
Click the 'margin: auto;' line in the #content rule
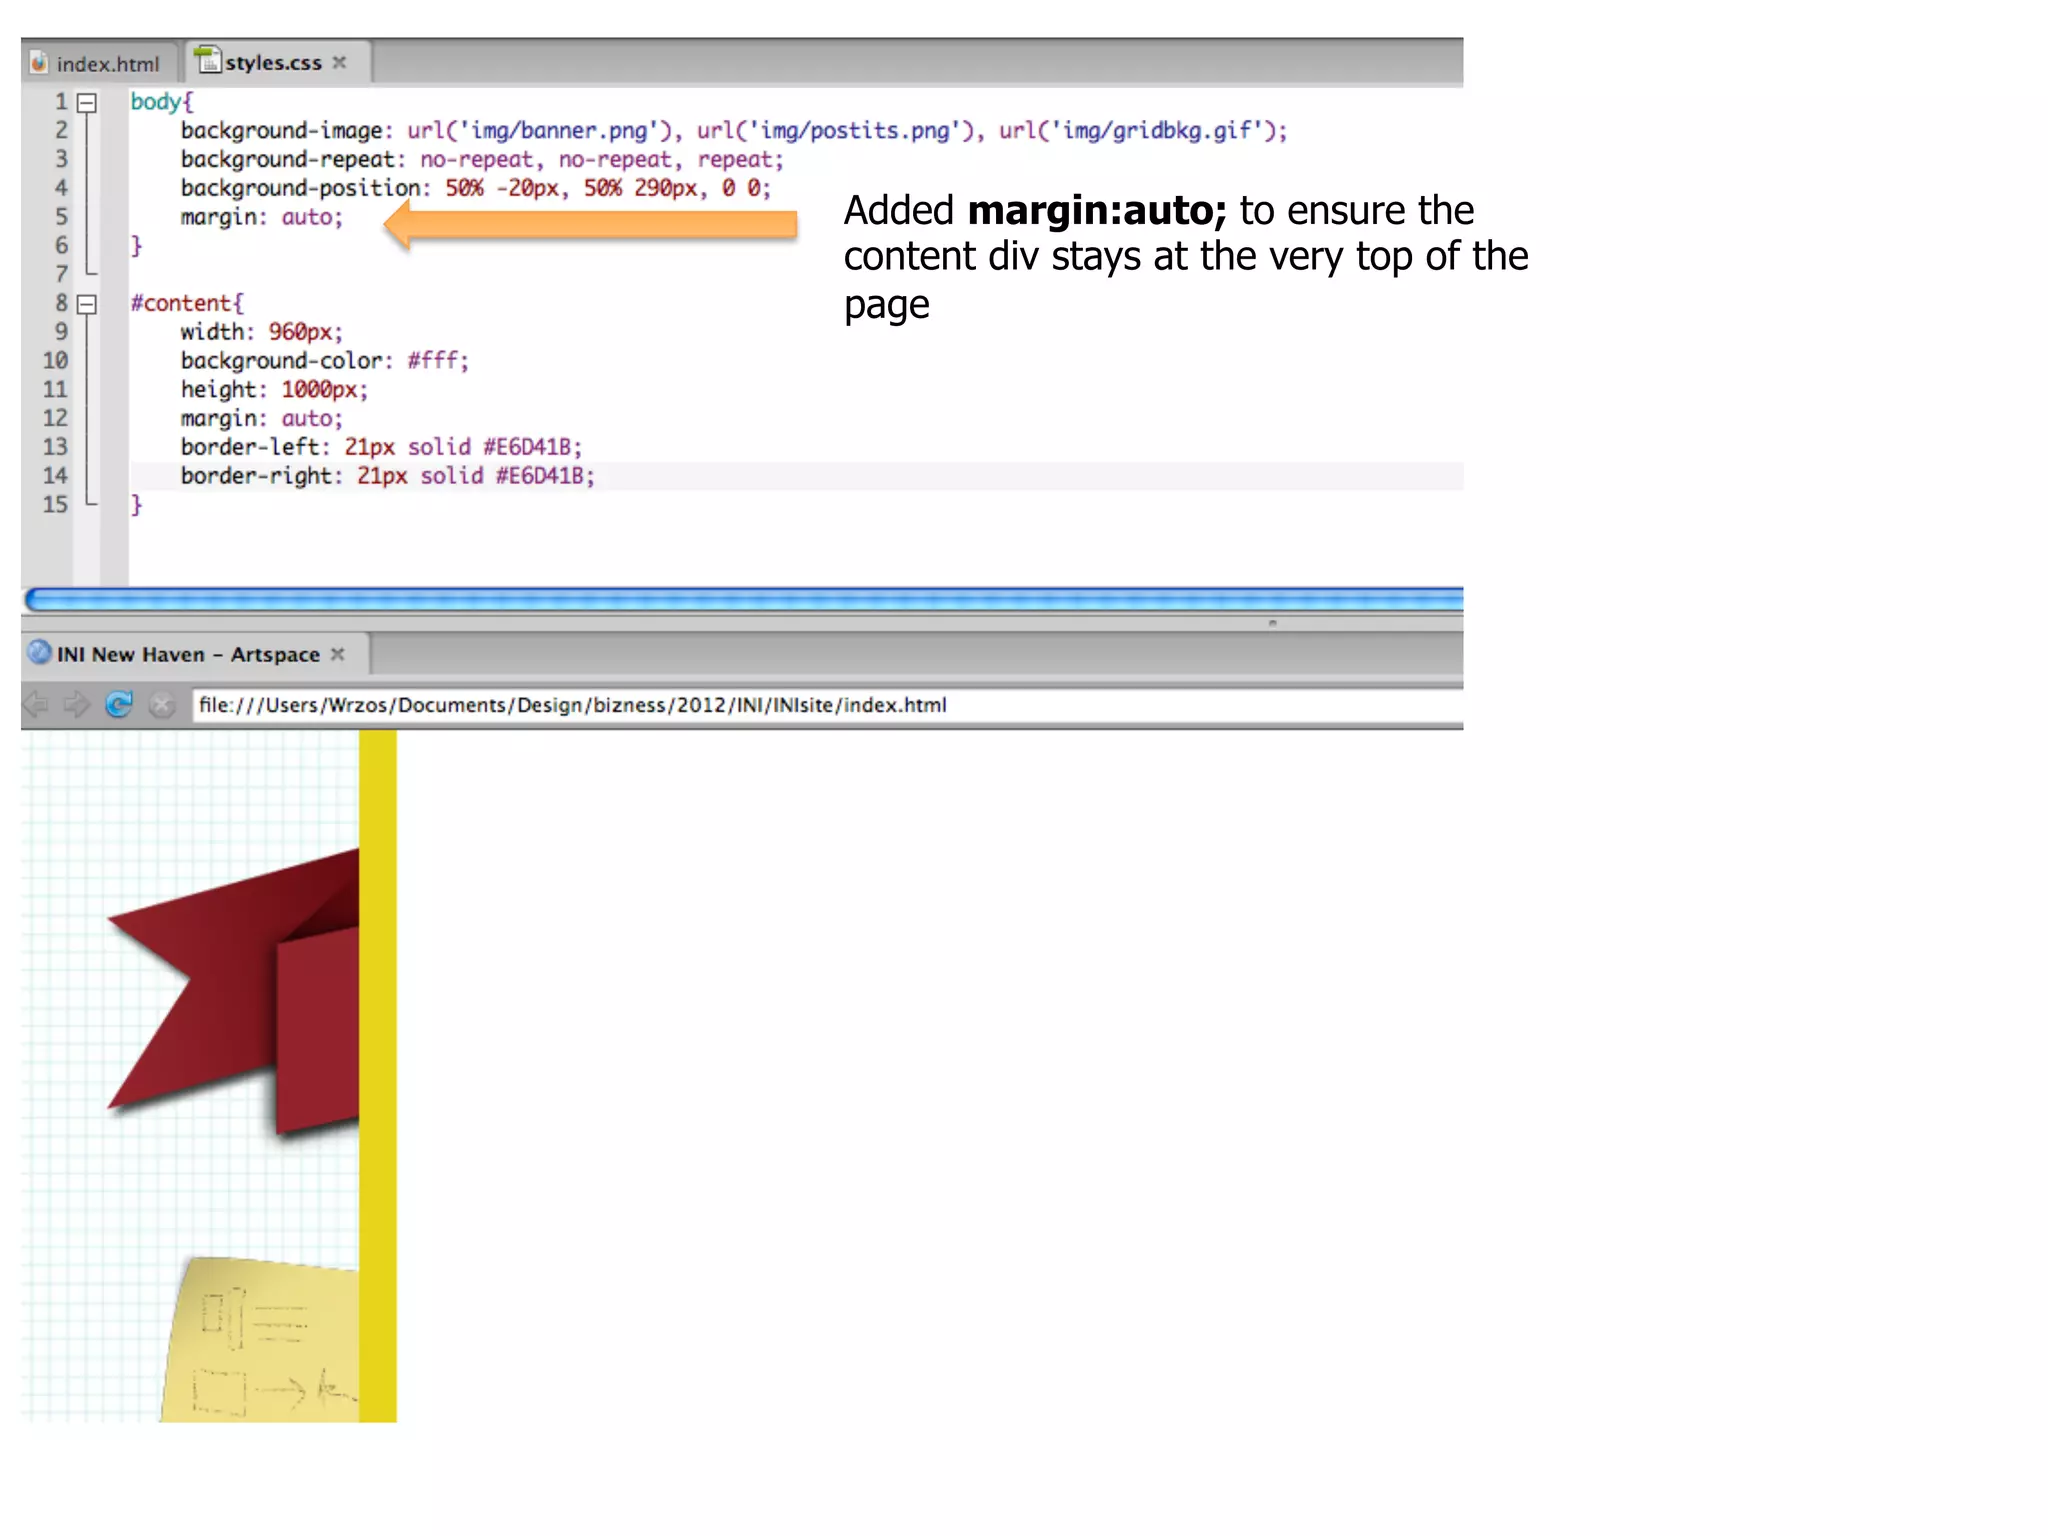[261, 419]
